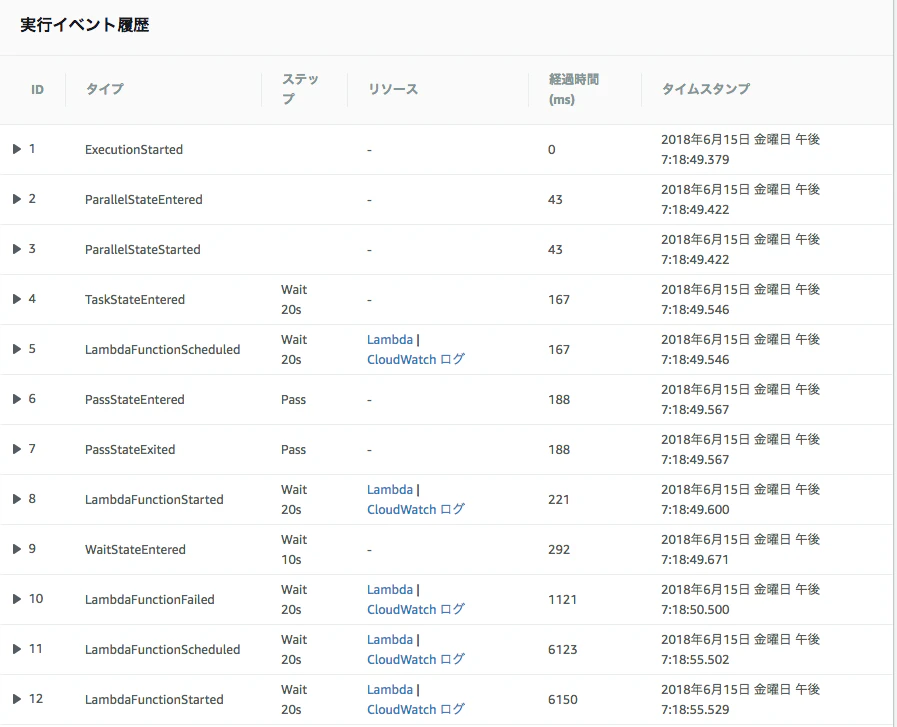Click the 経過時間 (ms) column header
Viewport: 897px width, 727px height.
(573, 89)
